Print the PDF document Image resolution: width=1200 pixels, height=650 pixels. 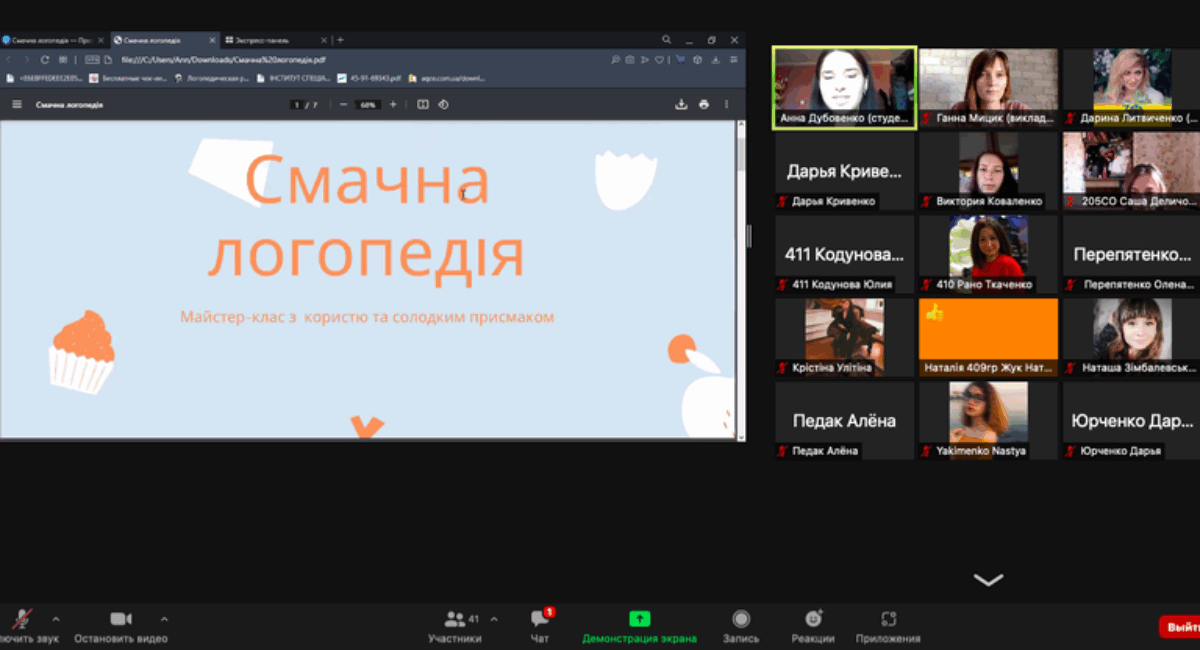pos(704,104)
